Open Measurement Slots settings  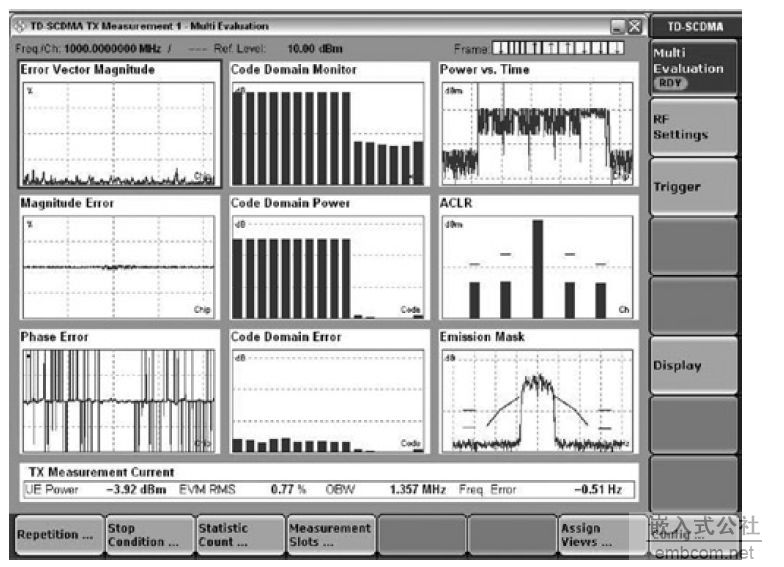click(331, 534)
